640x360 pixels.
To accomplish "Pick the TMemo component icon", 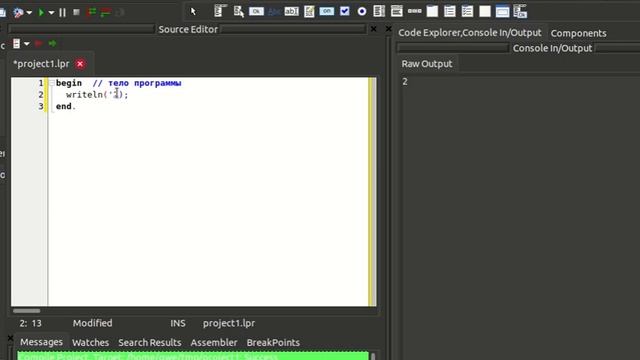I will coord(309,11).
